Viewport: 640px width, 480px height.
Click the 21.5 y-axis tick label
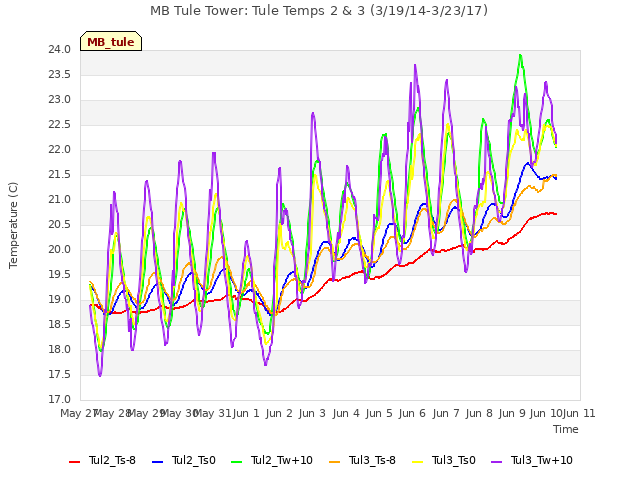coord(60,175)
